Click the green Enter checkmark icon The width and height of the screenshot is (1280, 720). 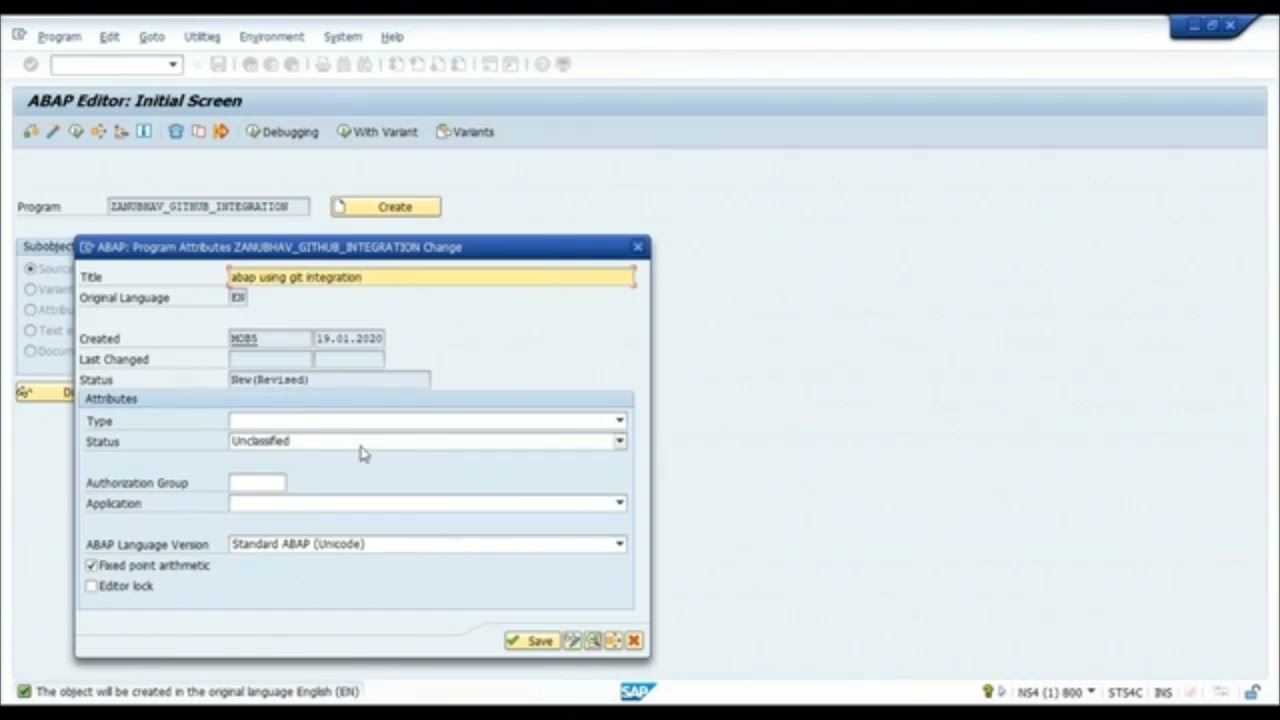(x=31, y=64)
